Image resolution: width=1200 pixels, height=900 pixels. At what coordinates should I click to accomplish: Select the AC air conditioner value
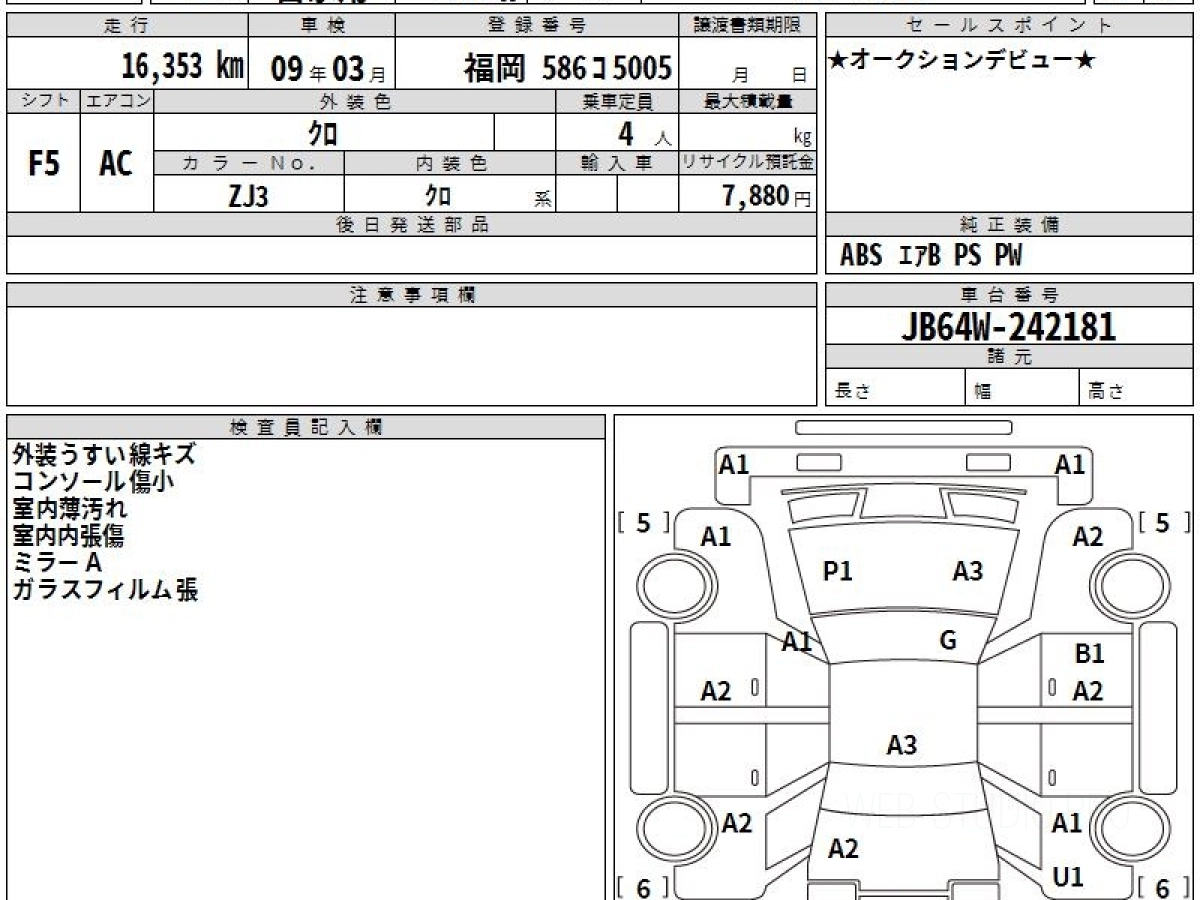(116, 164)
